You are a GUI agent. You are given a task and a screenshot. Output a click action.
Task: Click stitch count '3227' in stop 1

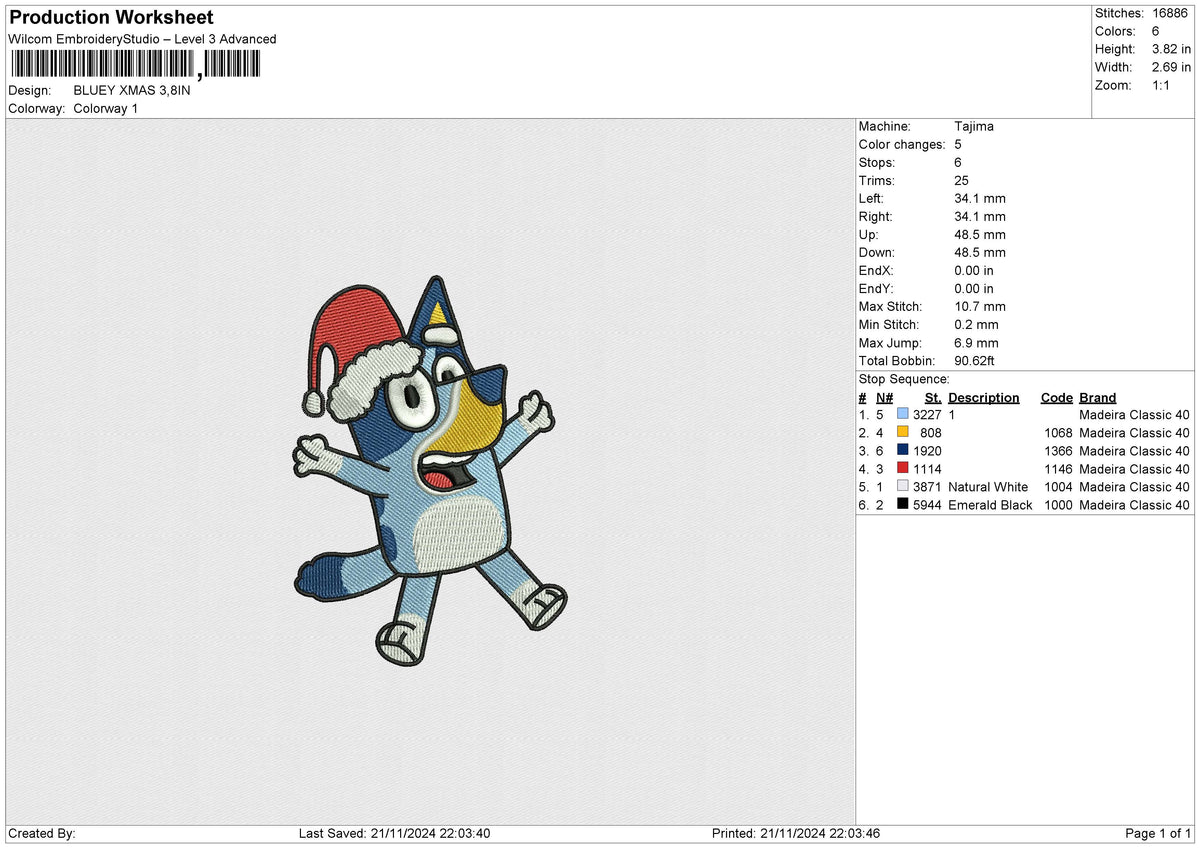click(927, 415)
